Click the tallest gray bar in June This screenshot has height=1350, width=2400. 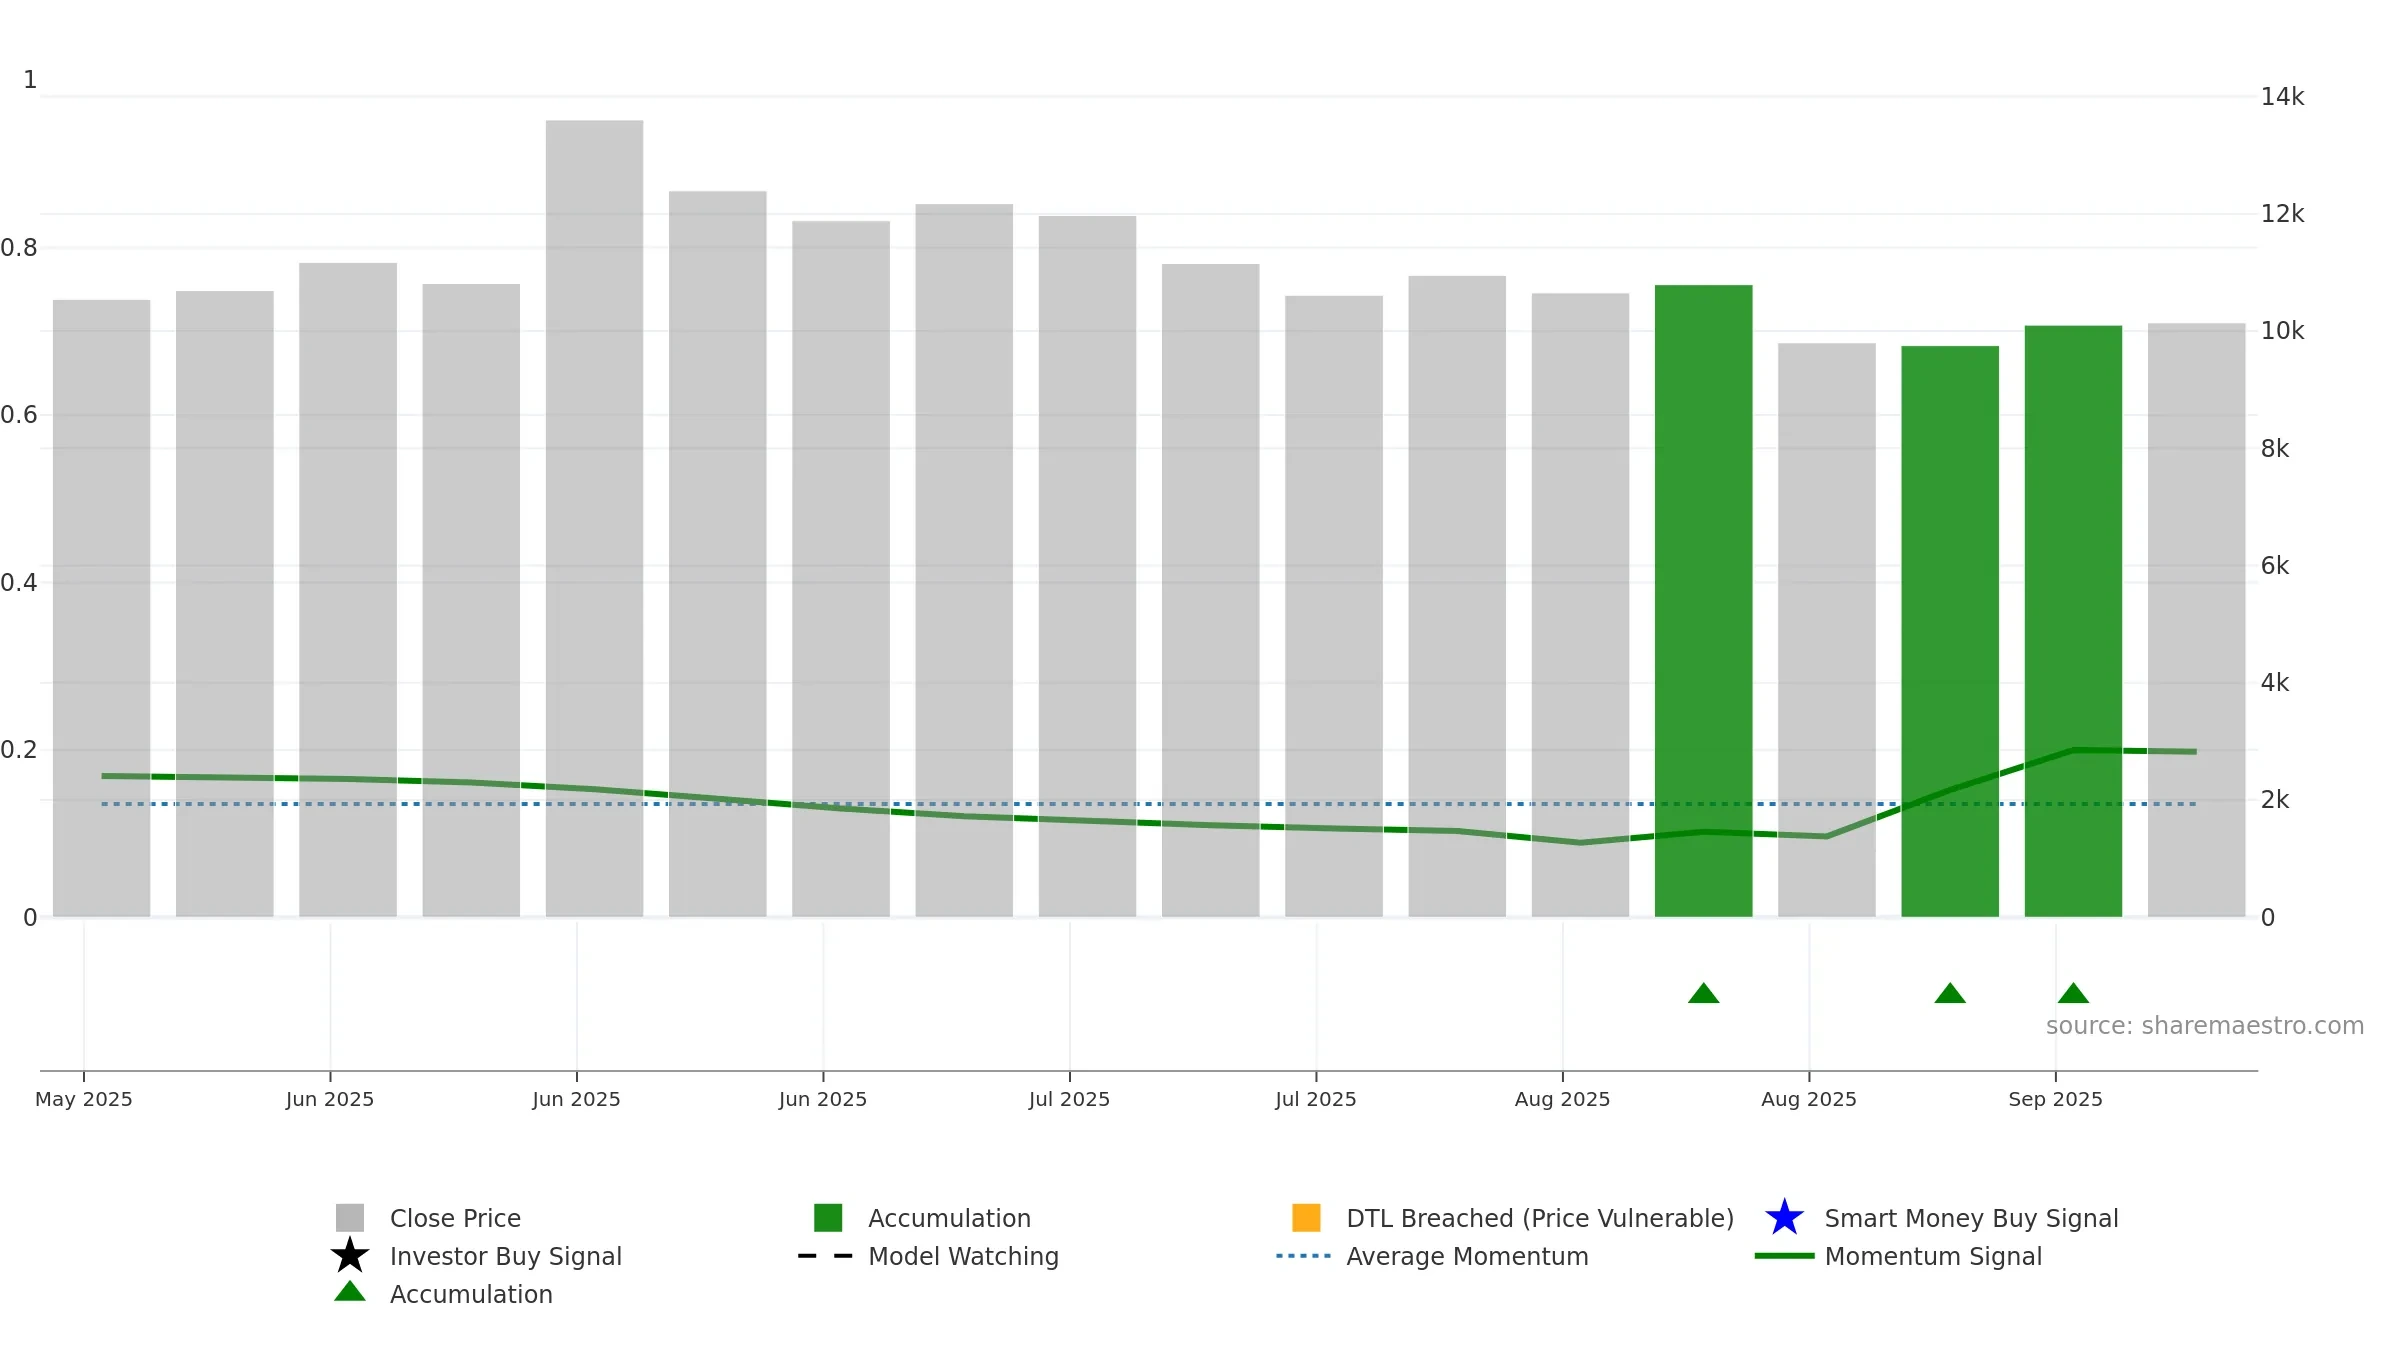594,518
